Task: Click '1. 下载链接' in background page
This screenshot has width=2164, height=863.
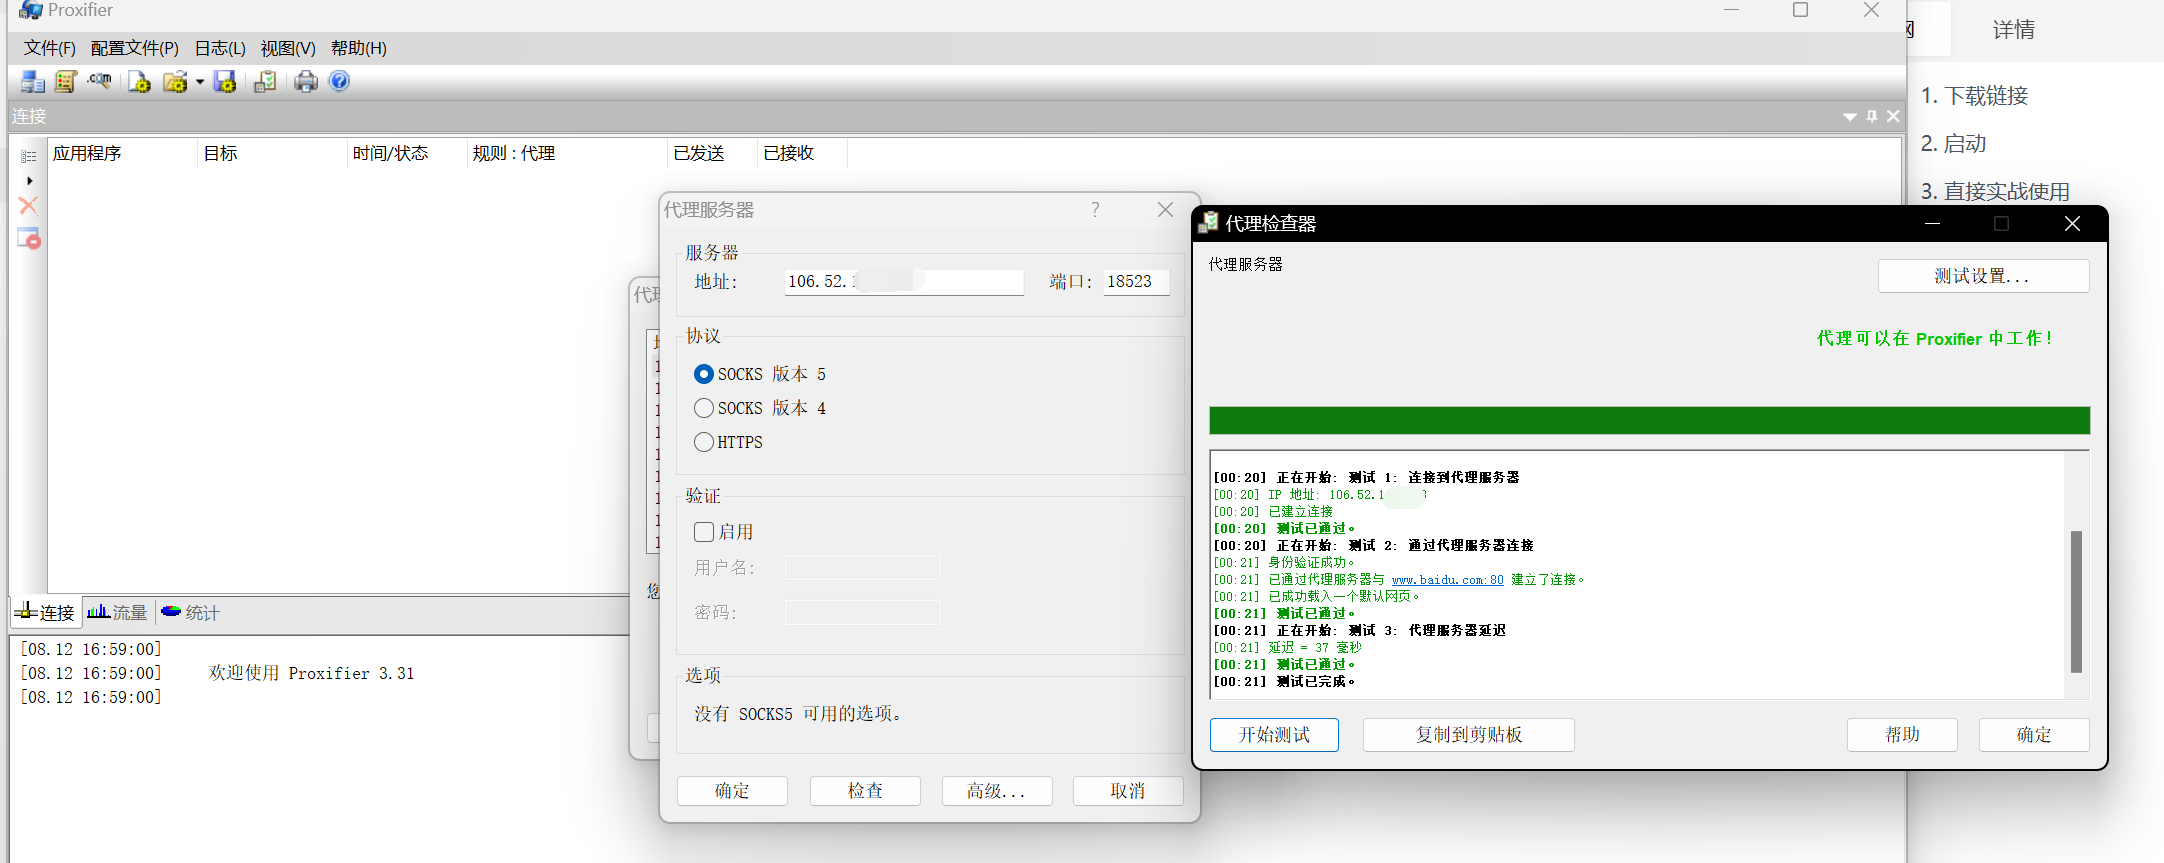Action: 1974,96
